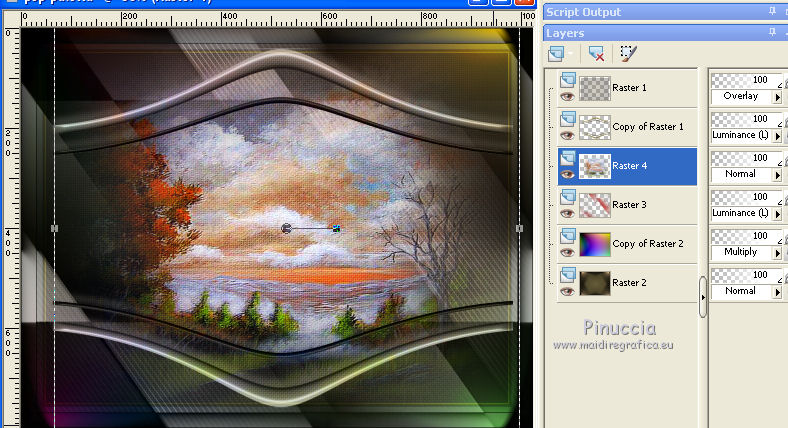The image size is (788, 428).
Task: Open the Multiply blend mode dropdown for Copy of Raster 2
Action: [777, 253]
